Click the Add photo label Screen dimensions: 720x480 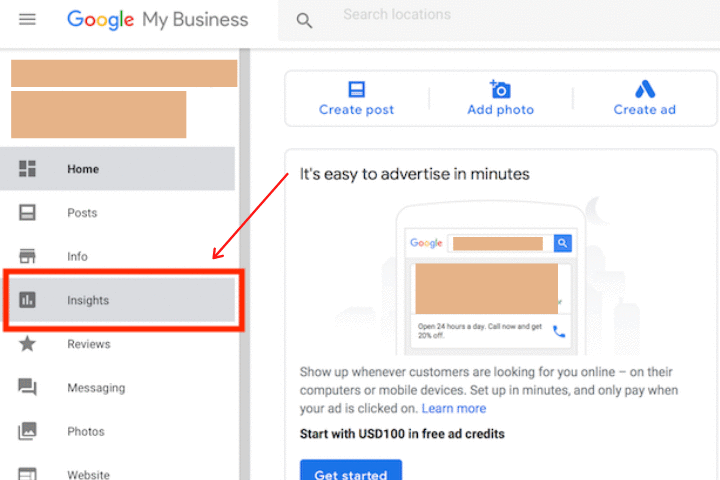[x=501, y=110]
